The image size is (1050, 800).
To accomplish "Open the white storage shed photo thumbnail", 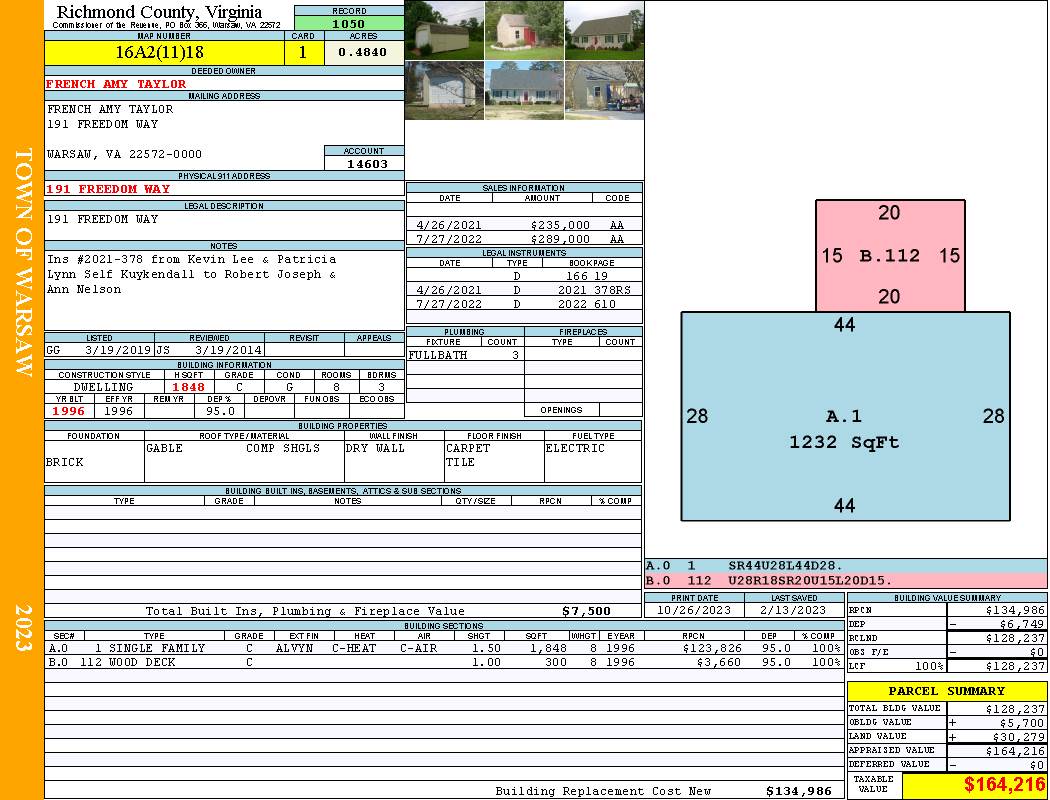I will (445, 30).
